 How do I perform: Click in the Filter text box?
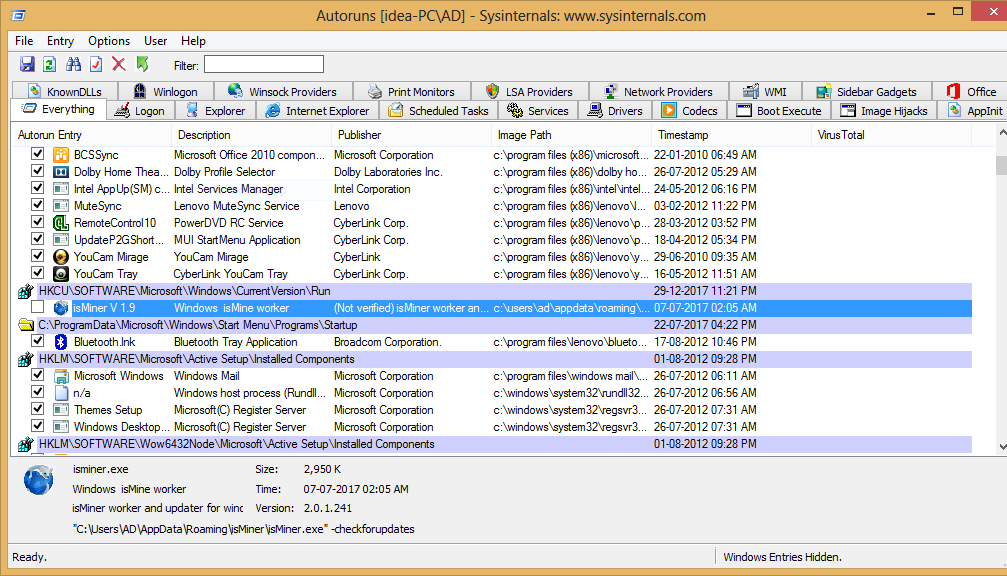[264, 64]
